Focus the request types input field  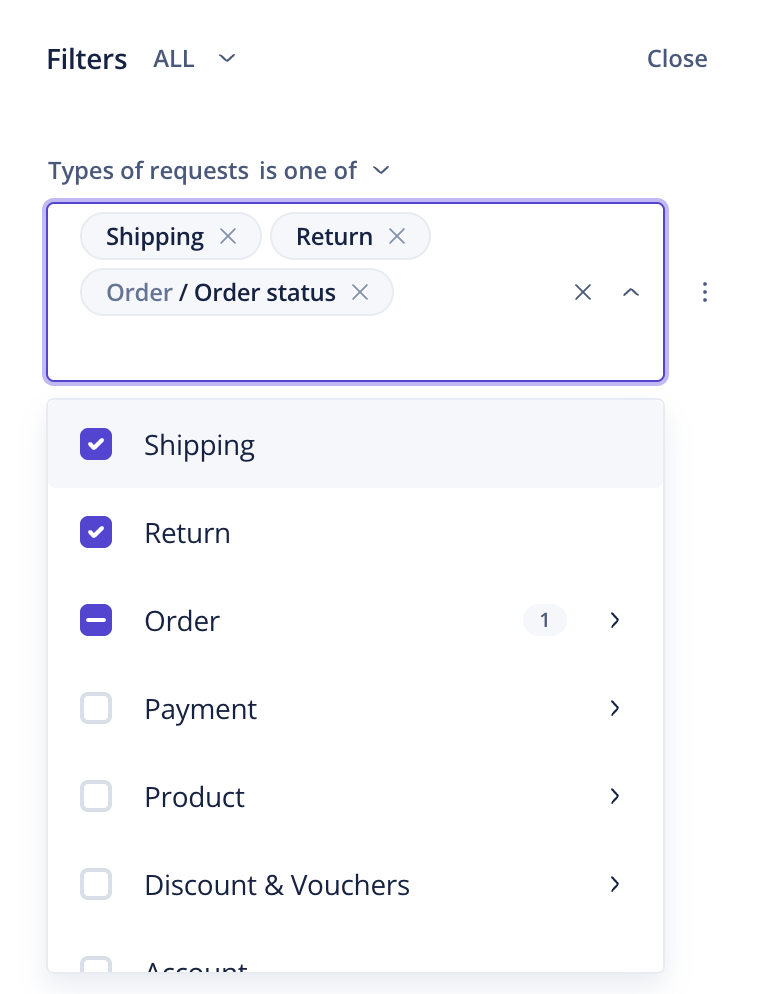355,292
